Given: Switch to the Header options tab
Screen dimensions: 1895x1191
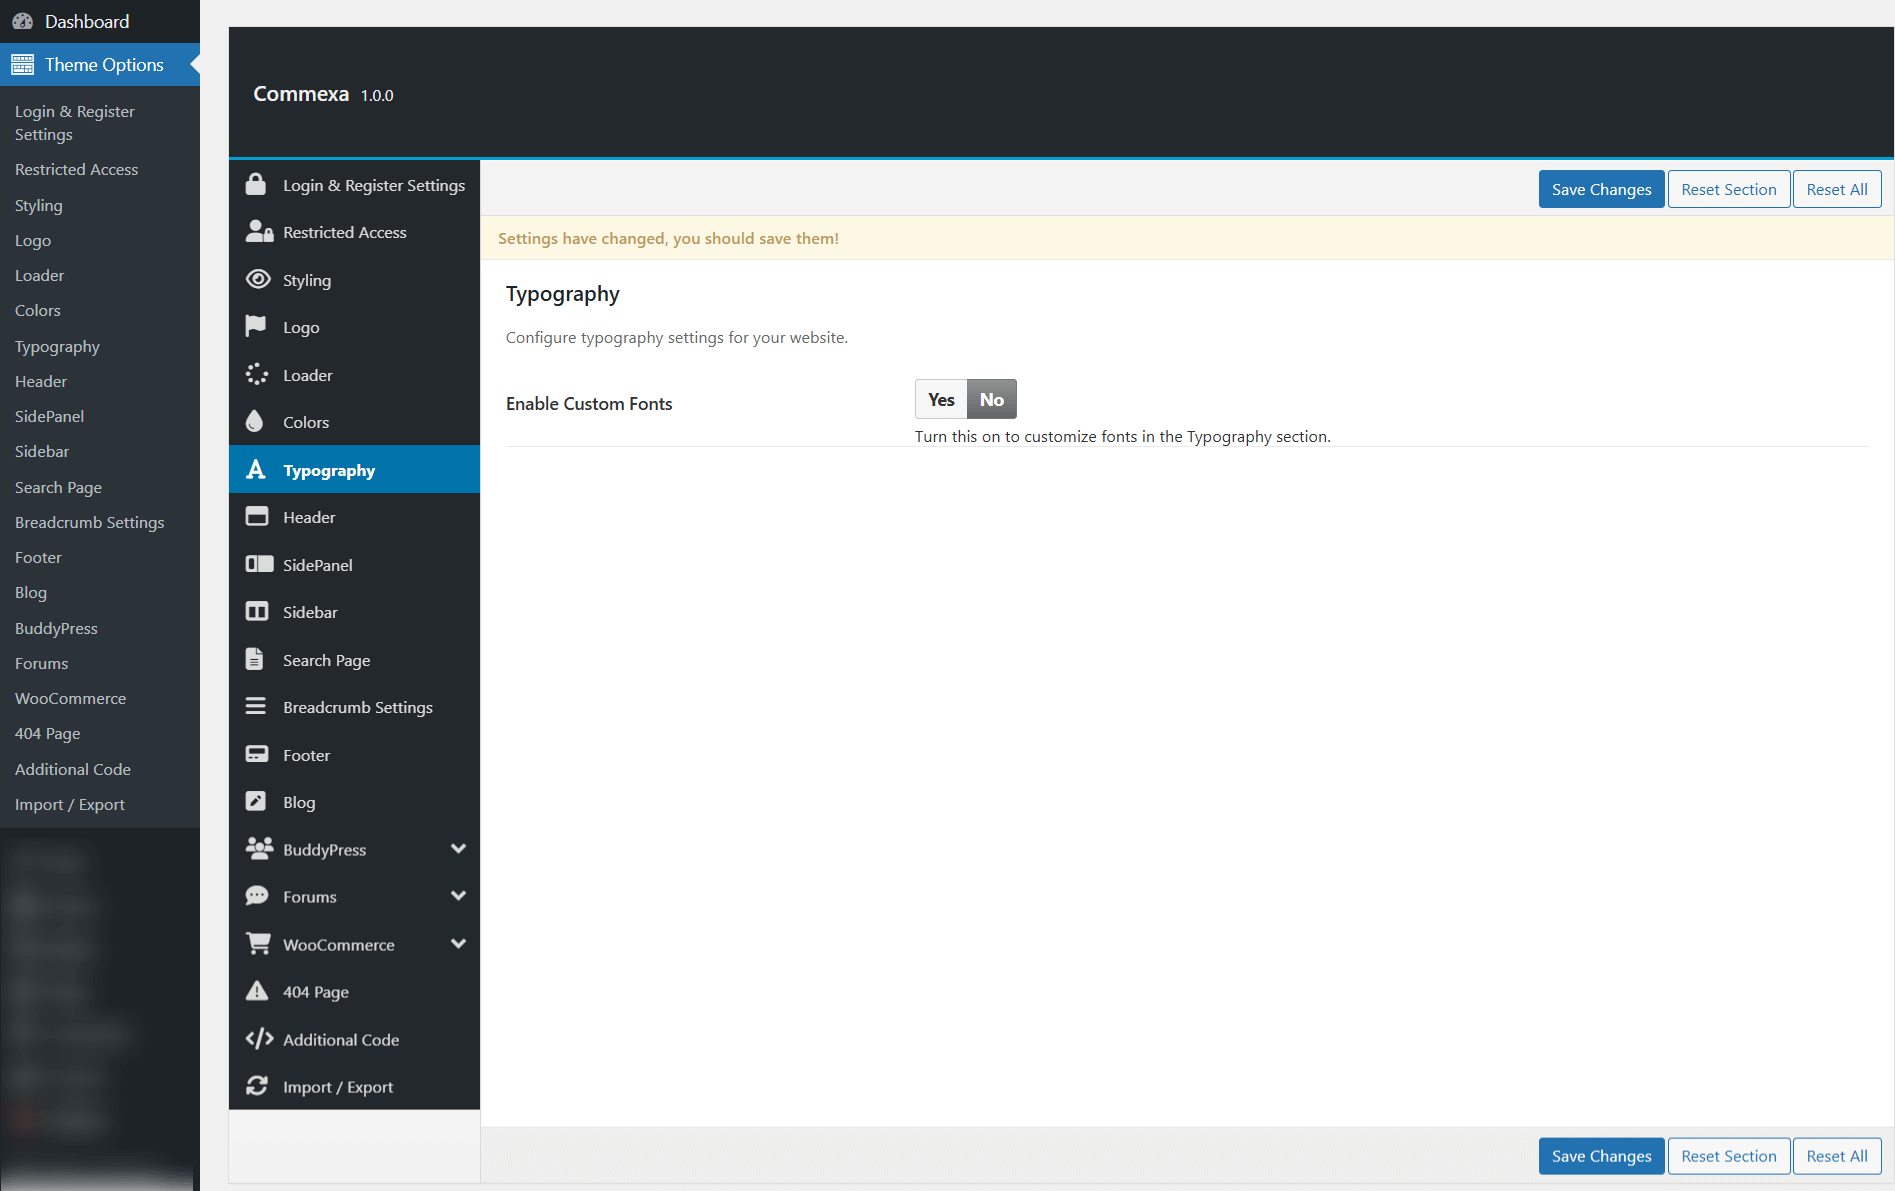Looking at the screenshot, I should [309, 517].
